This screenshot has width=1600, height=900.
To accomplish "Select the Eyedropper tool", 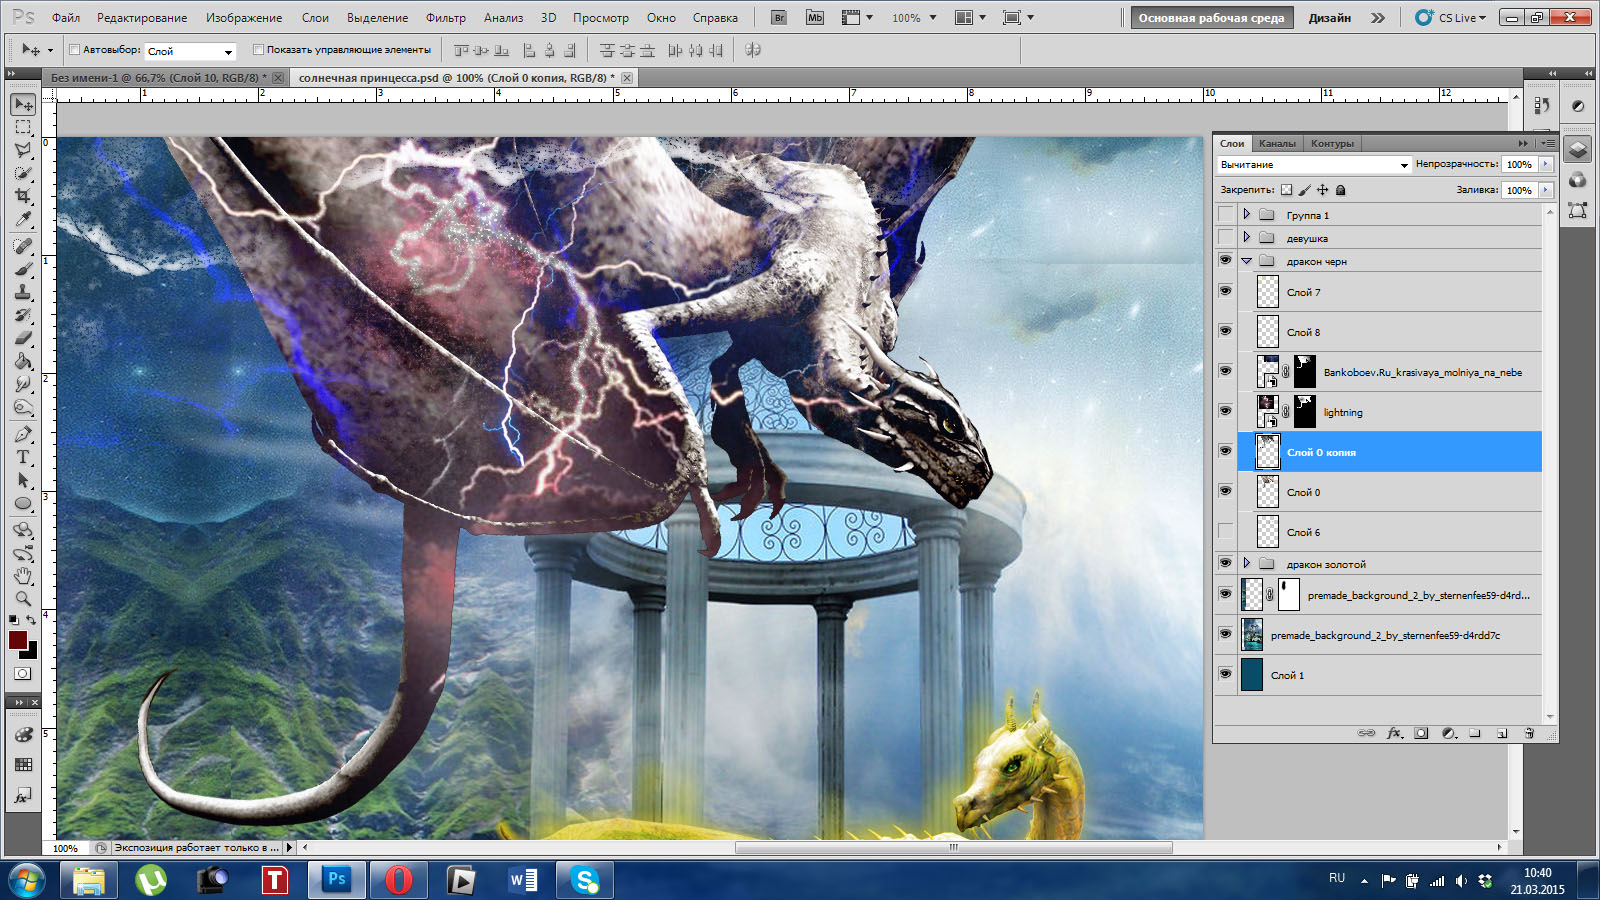I will (23, 219).
